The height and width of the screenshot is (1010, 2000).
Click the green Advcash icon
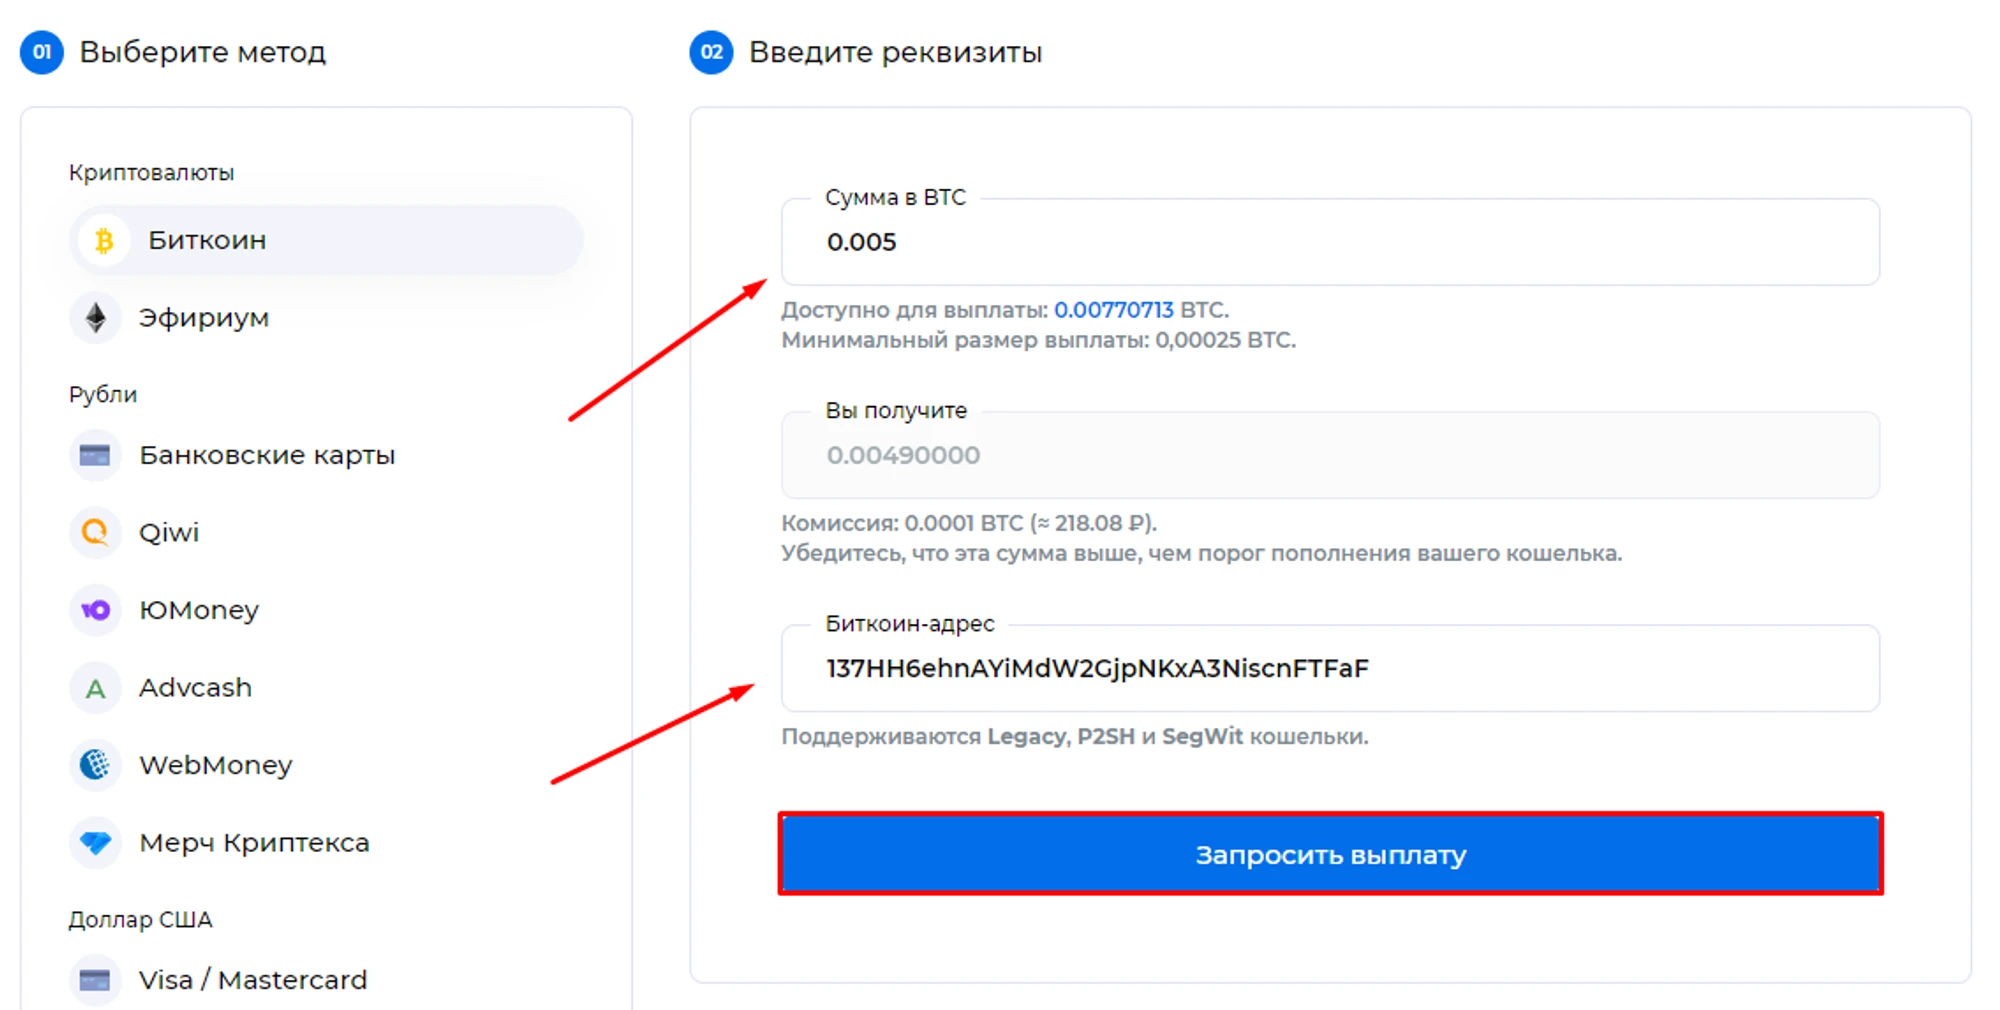tap(95, 688)
